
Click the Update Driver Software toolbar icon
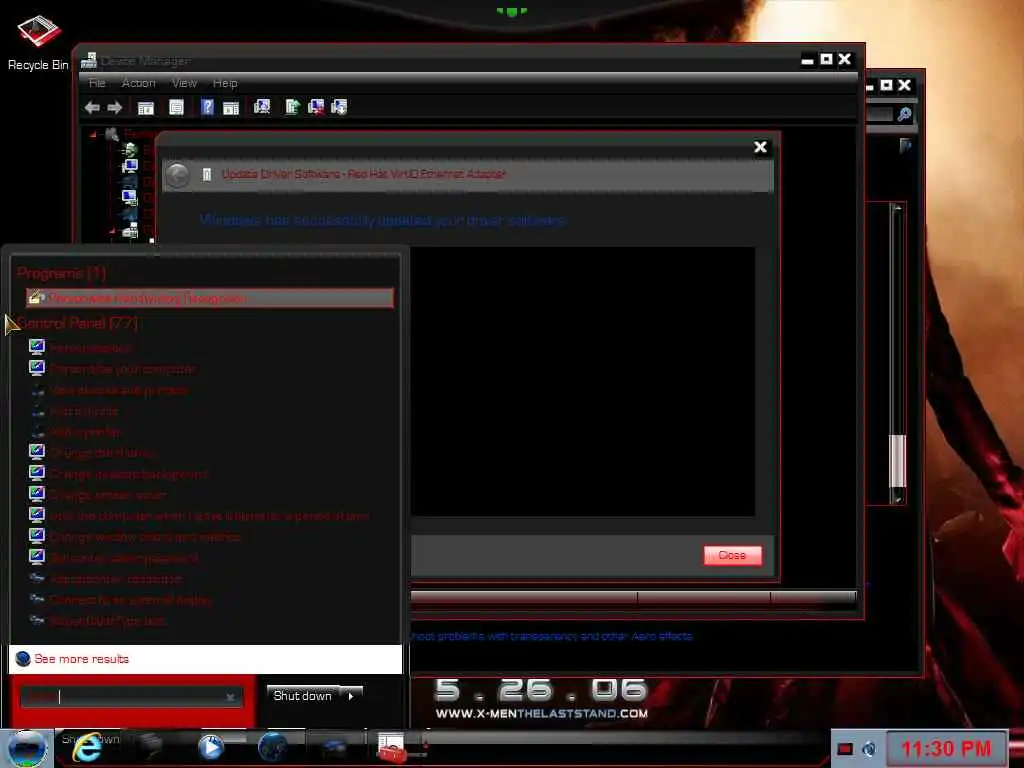pyautogui.click(x=292, y=107)
